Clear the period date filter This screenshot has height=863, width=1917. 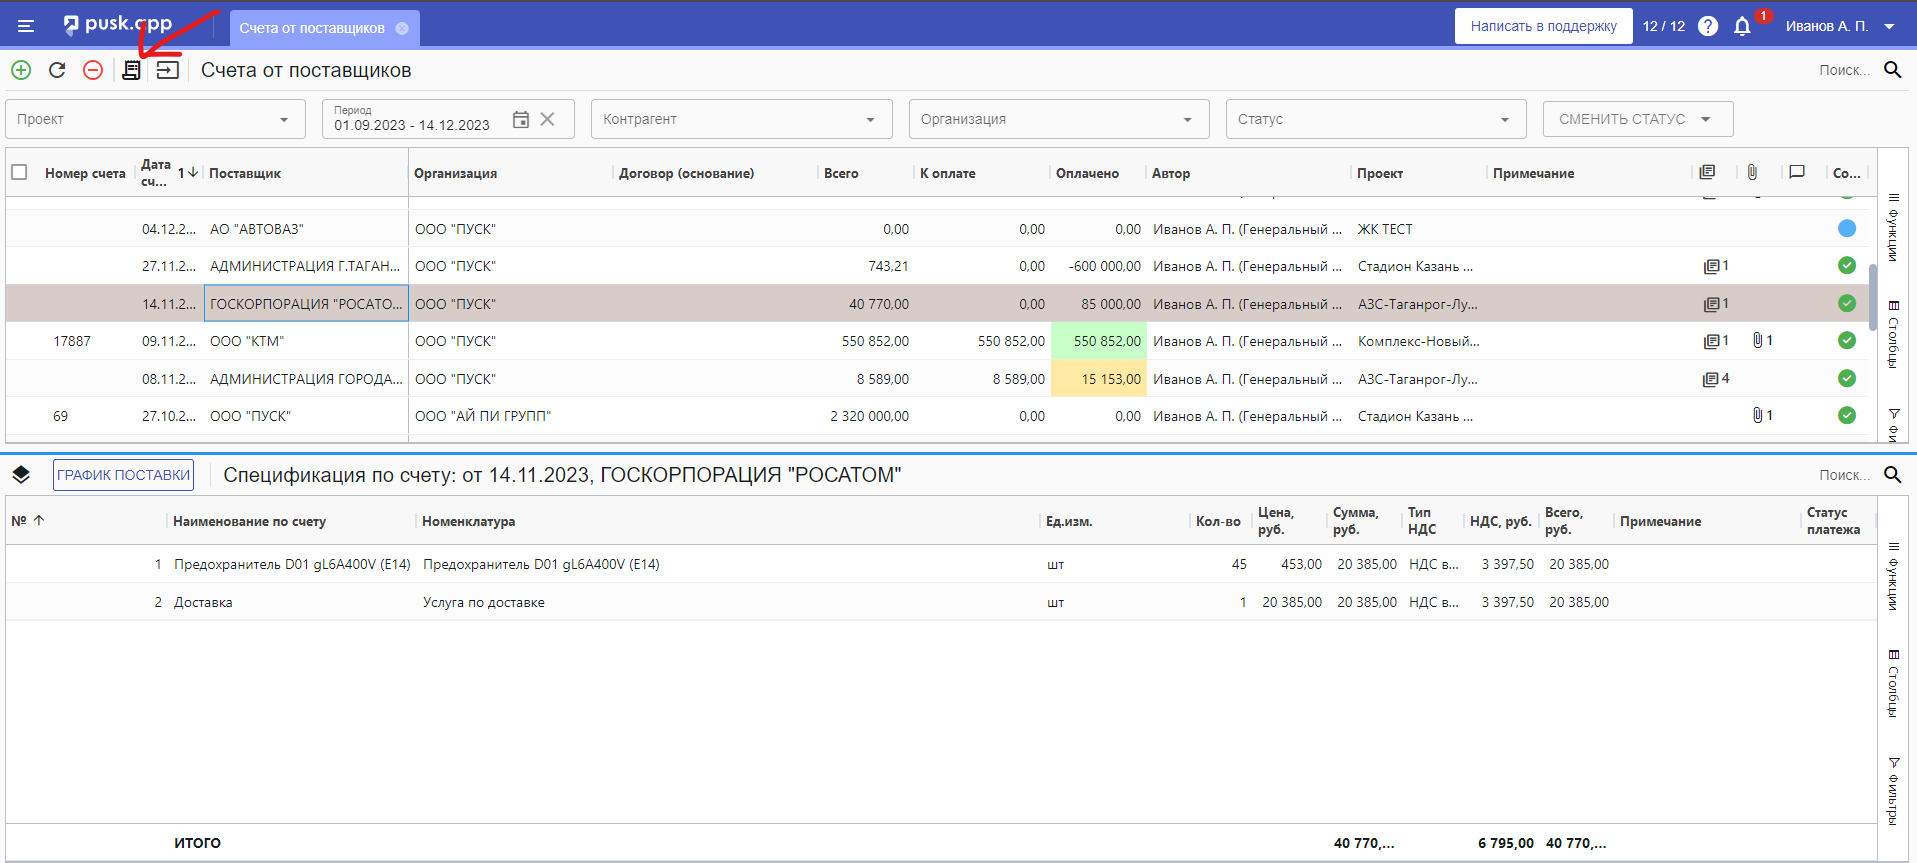click(547, 119)
